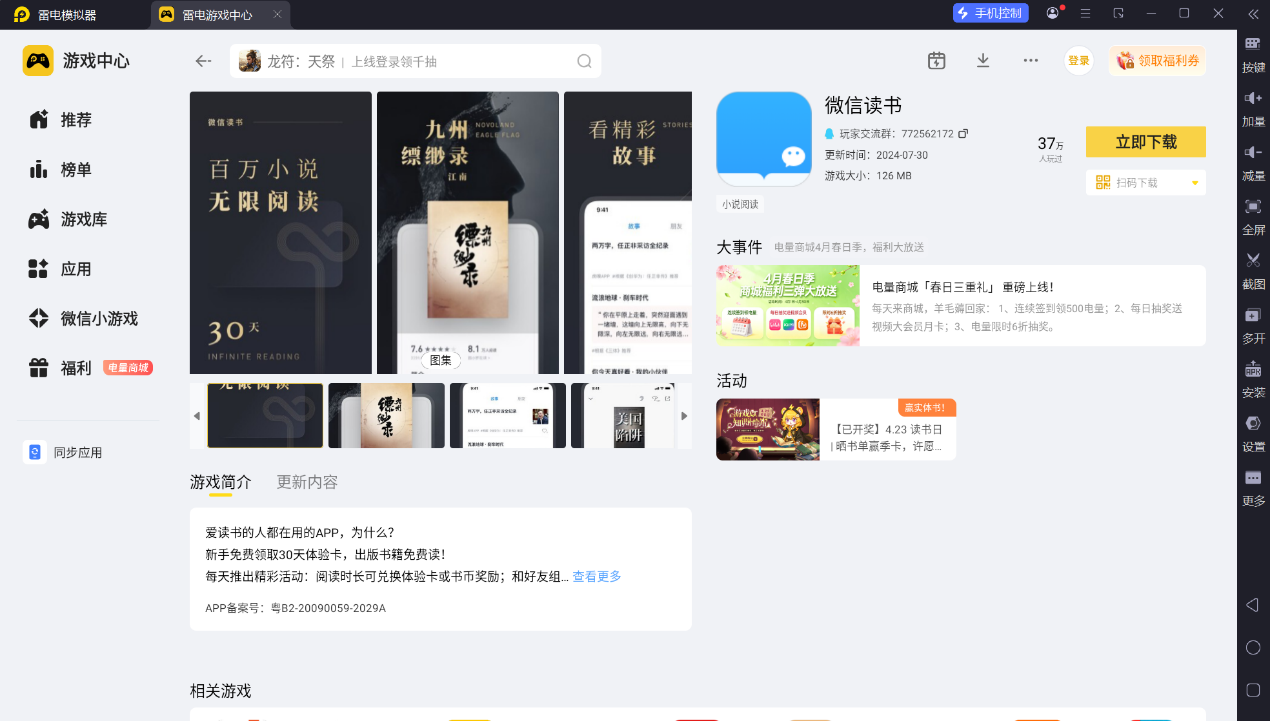Open 4.23 读书日 activity card
Viewport: 1270px width, 721px height.
tap(836, 429)
